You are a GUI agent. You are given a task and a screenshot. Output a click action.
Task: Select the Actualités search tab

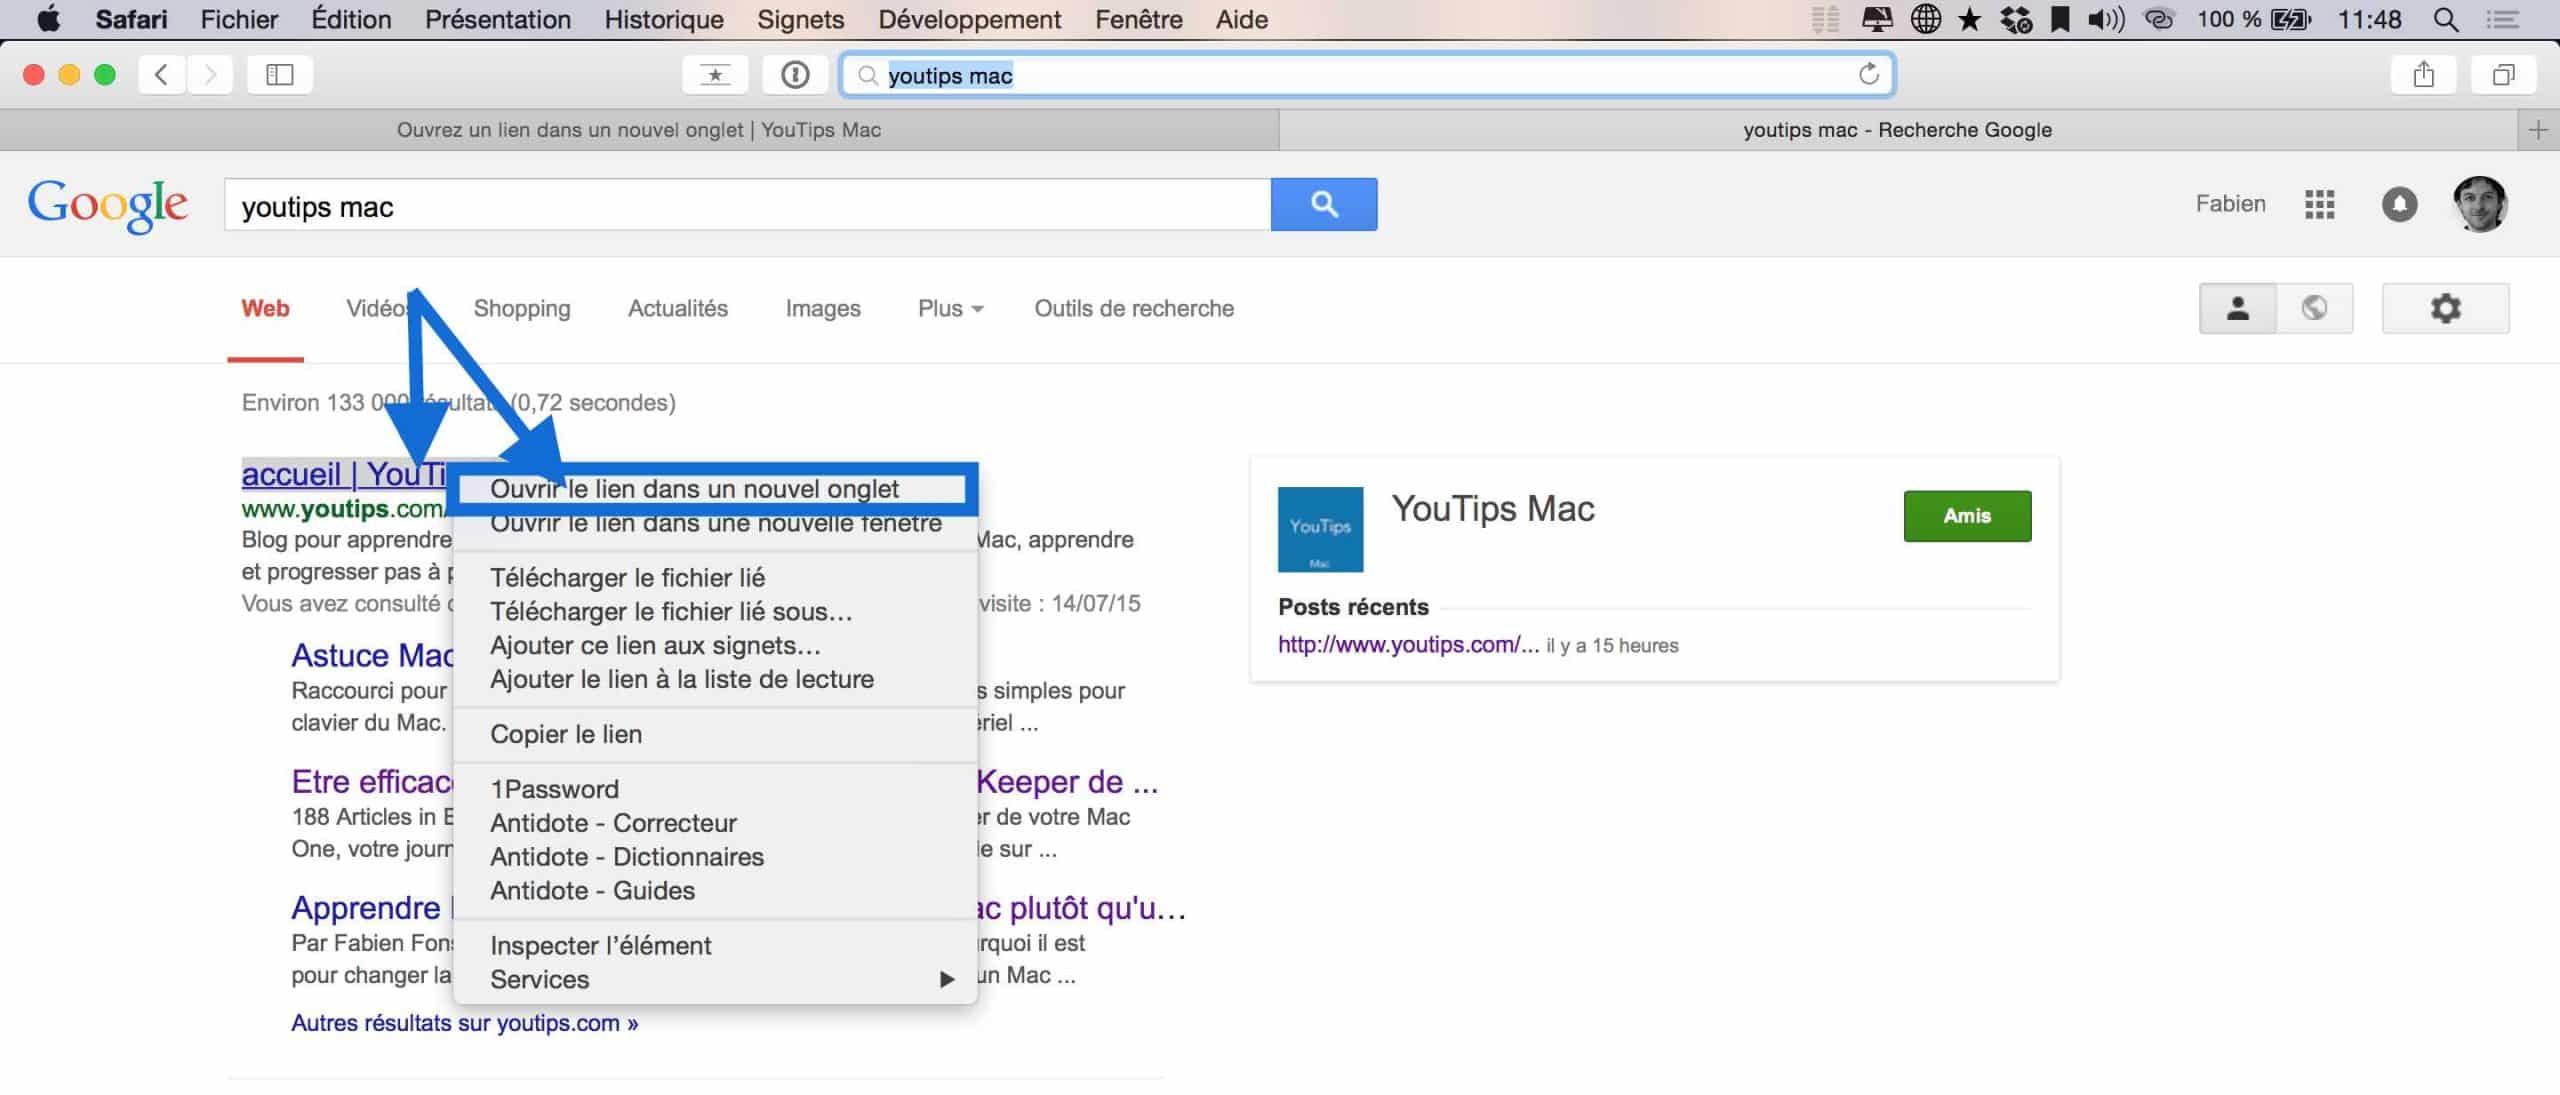678,308
